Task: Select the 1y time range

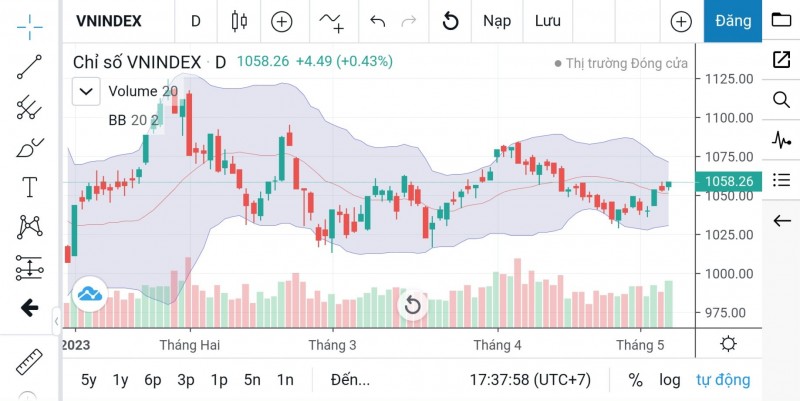Action: coord(121,380)
